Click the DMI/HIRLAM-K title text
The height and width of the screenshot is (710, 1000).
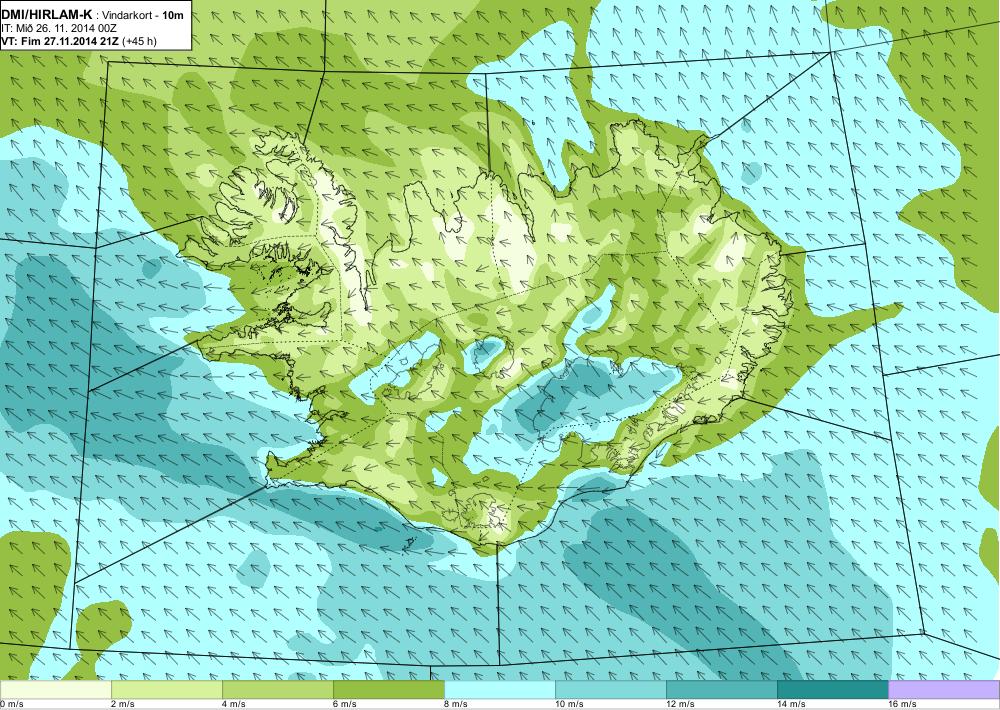click(47, 15)
